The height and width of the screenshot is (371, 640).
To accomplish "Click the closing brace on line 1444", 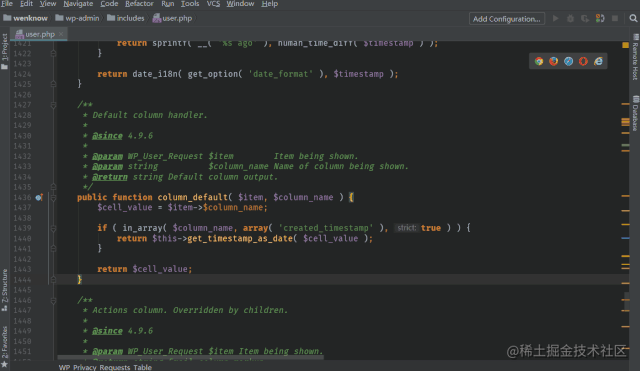I will tap(80, 280).
